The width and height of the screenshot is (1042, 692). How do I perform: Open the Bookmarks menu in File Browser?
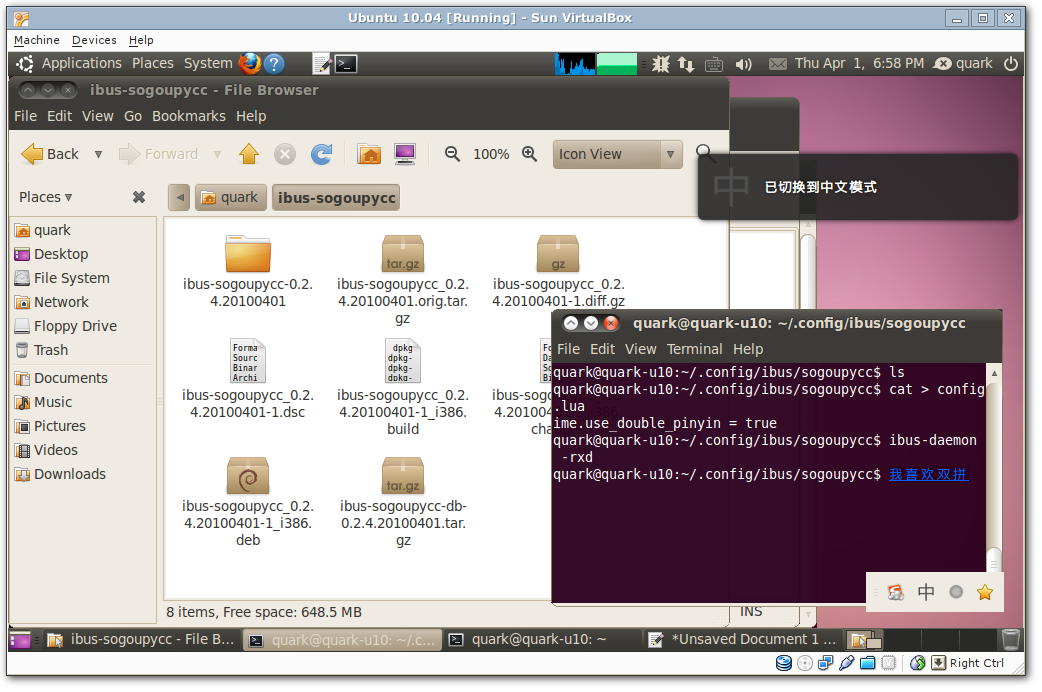tap(189, 116)
